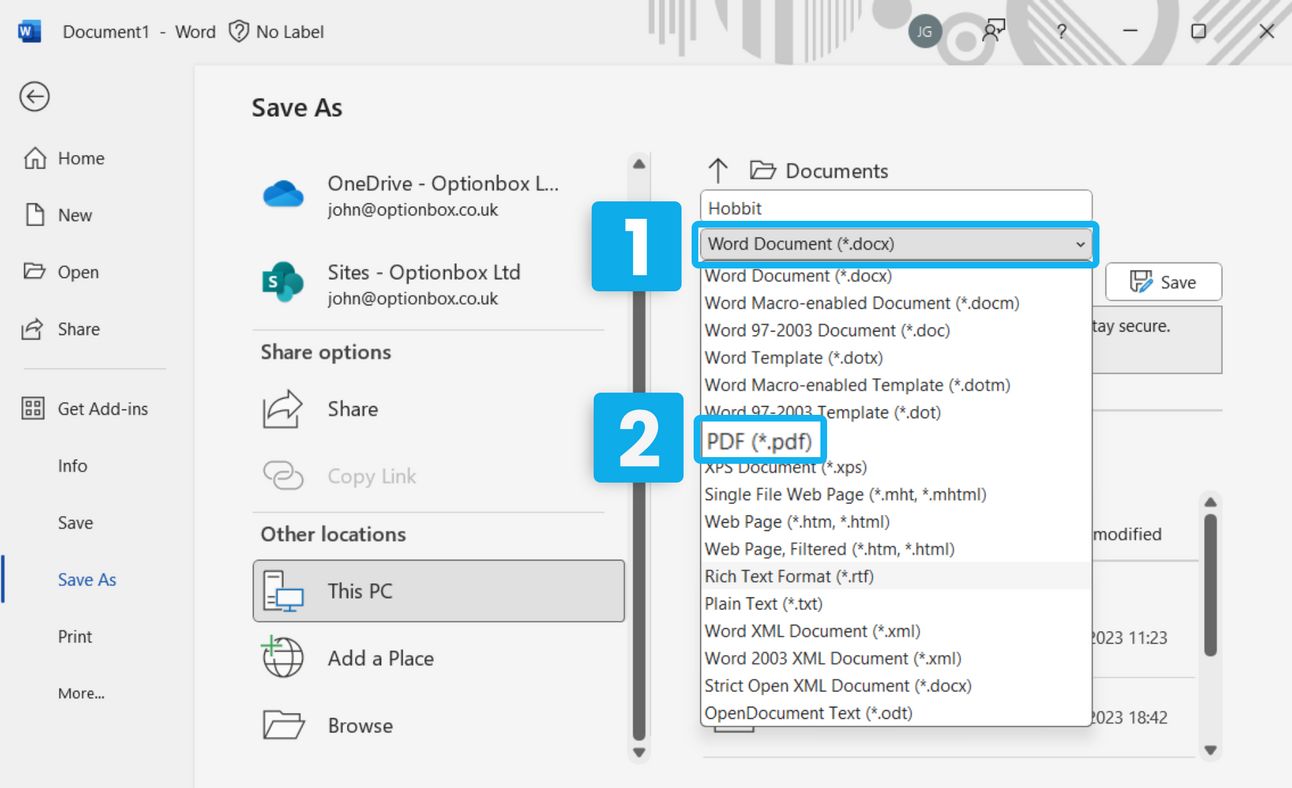Choose Plain Text (*.txt)
Image resolution: width=1292 pixels, height=788 pixels.
pyautogui.click(x=896, y=604)
